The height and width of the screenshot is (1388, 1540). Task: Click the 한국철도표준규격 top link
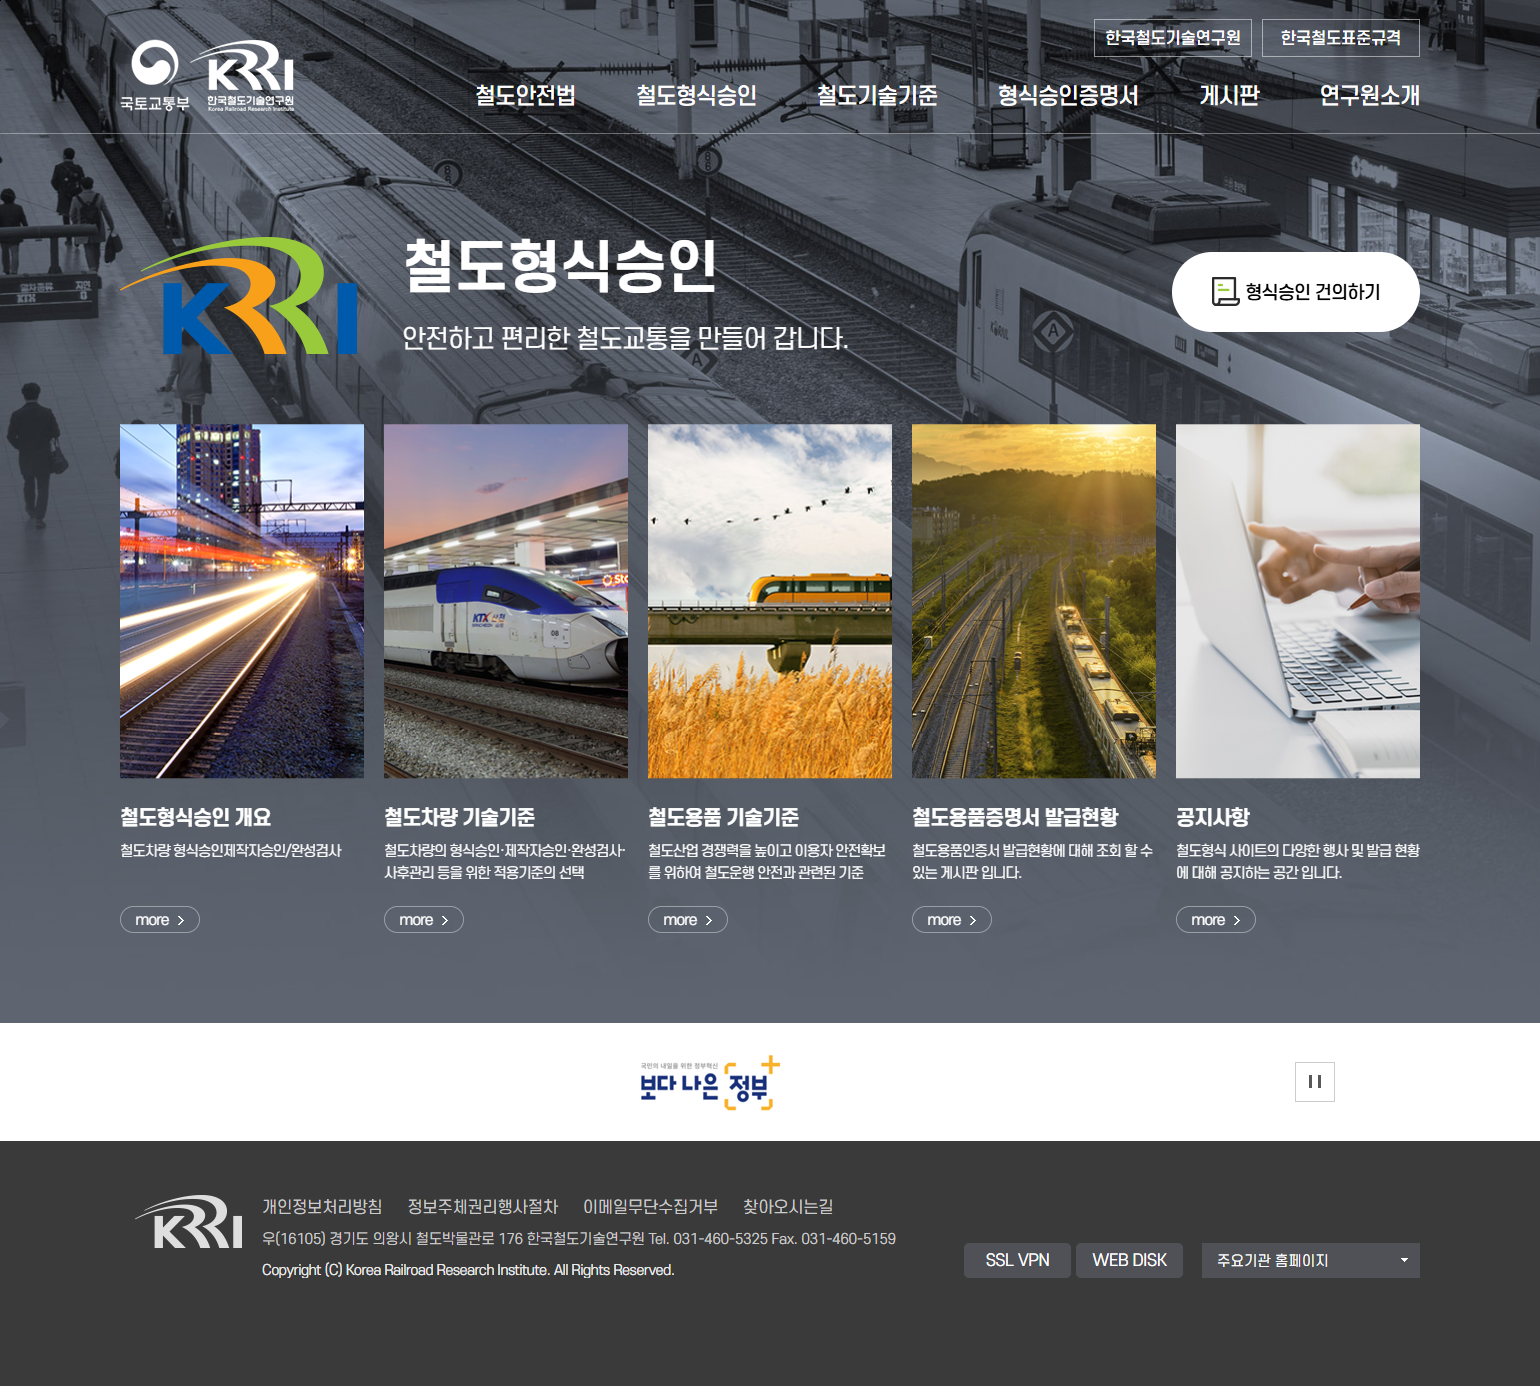[1340, 38]
